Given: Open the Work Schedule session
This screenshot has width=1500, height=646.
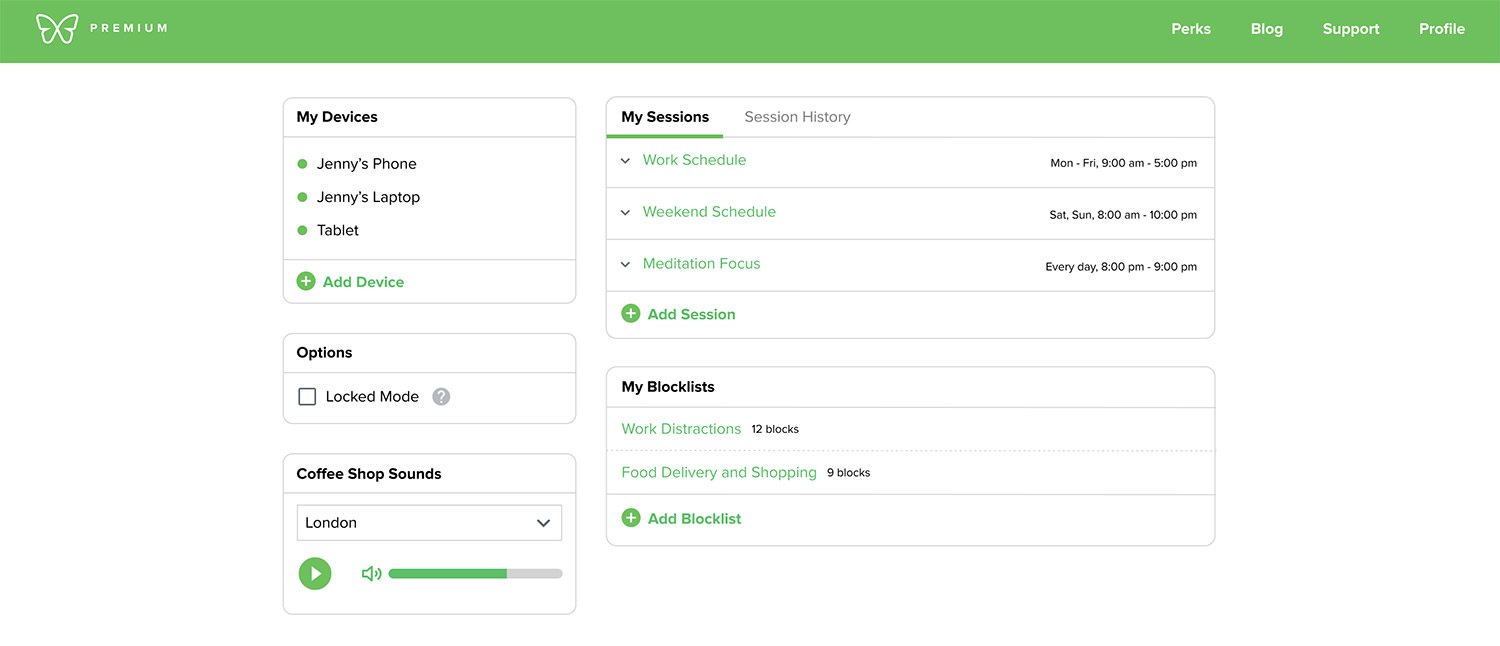Looking at the screenshot, I should point(694,160).
